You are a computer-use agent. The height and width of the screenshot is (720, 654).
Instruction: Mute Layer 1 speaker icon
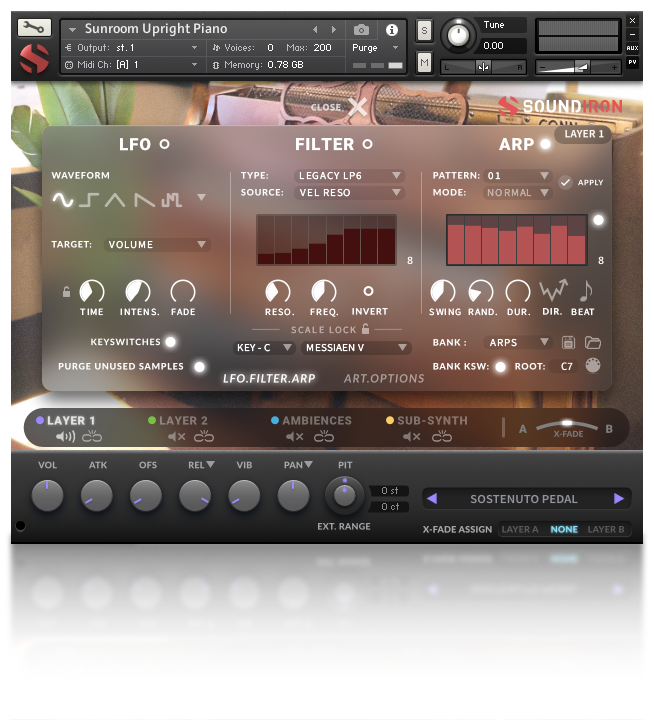pyautogui.click(x=65, y=437)
